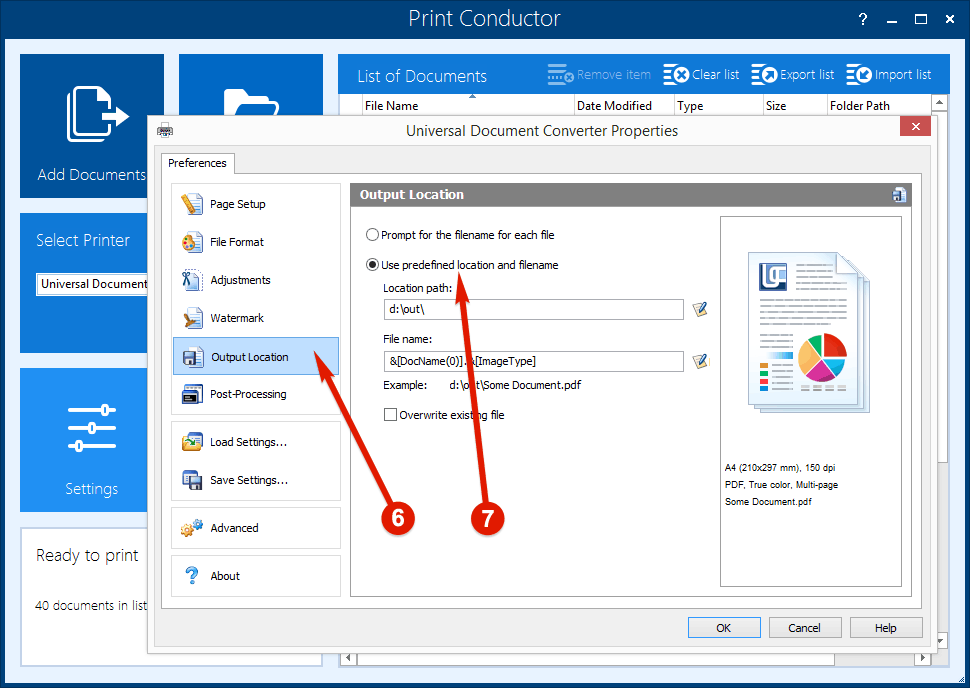Click Select Printer combo box
Screen dimensions: 970x688
[92, 284]
